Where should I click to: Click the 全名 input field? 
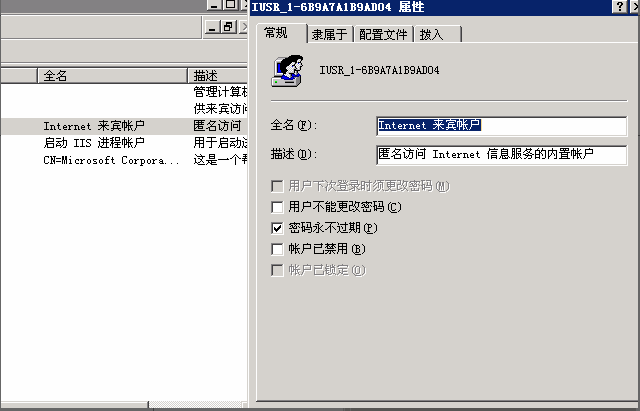point(502,126)
